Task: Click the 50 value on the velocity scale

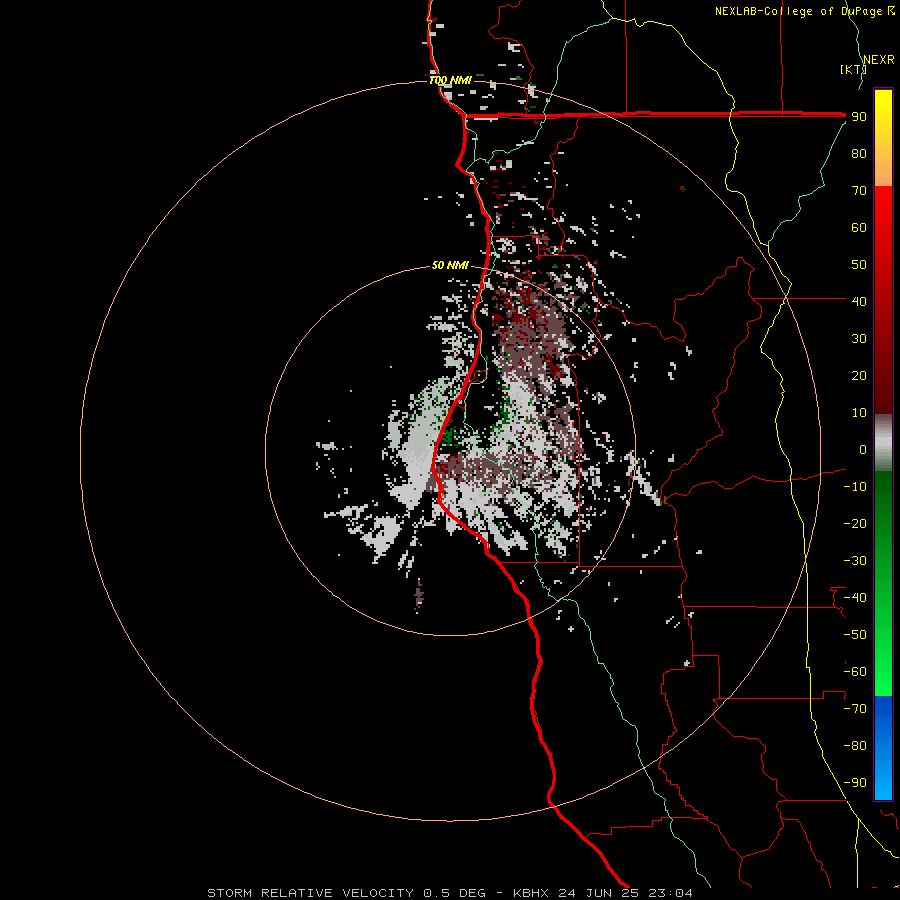Action: pos(859,265)
